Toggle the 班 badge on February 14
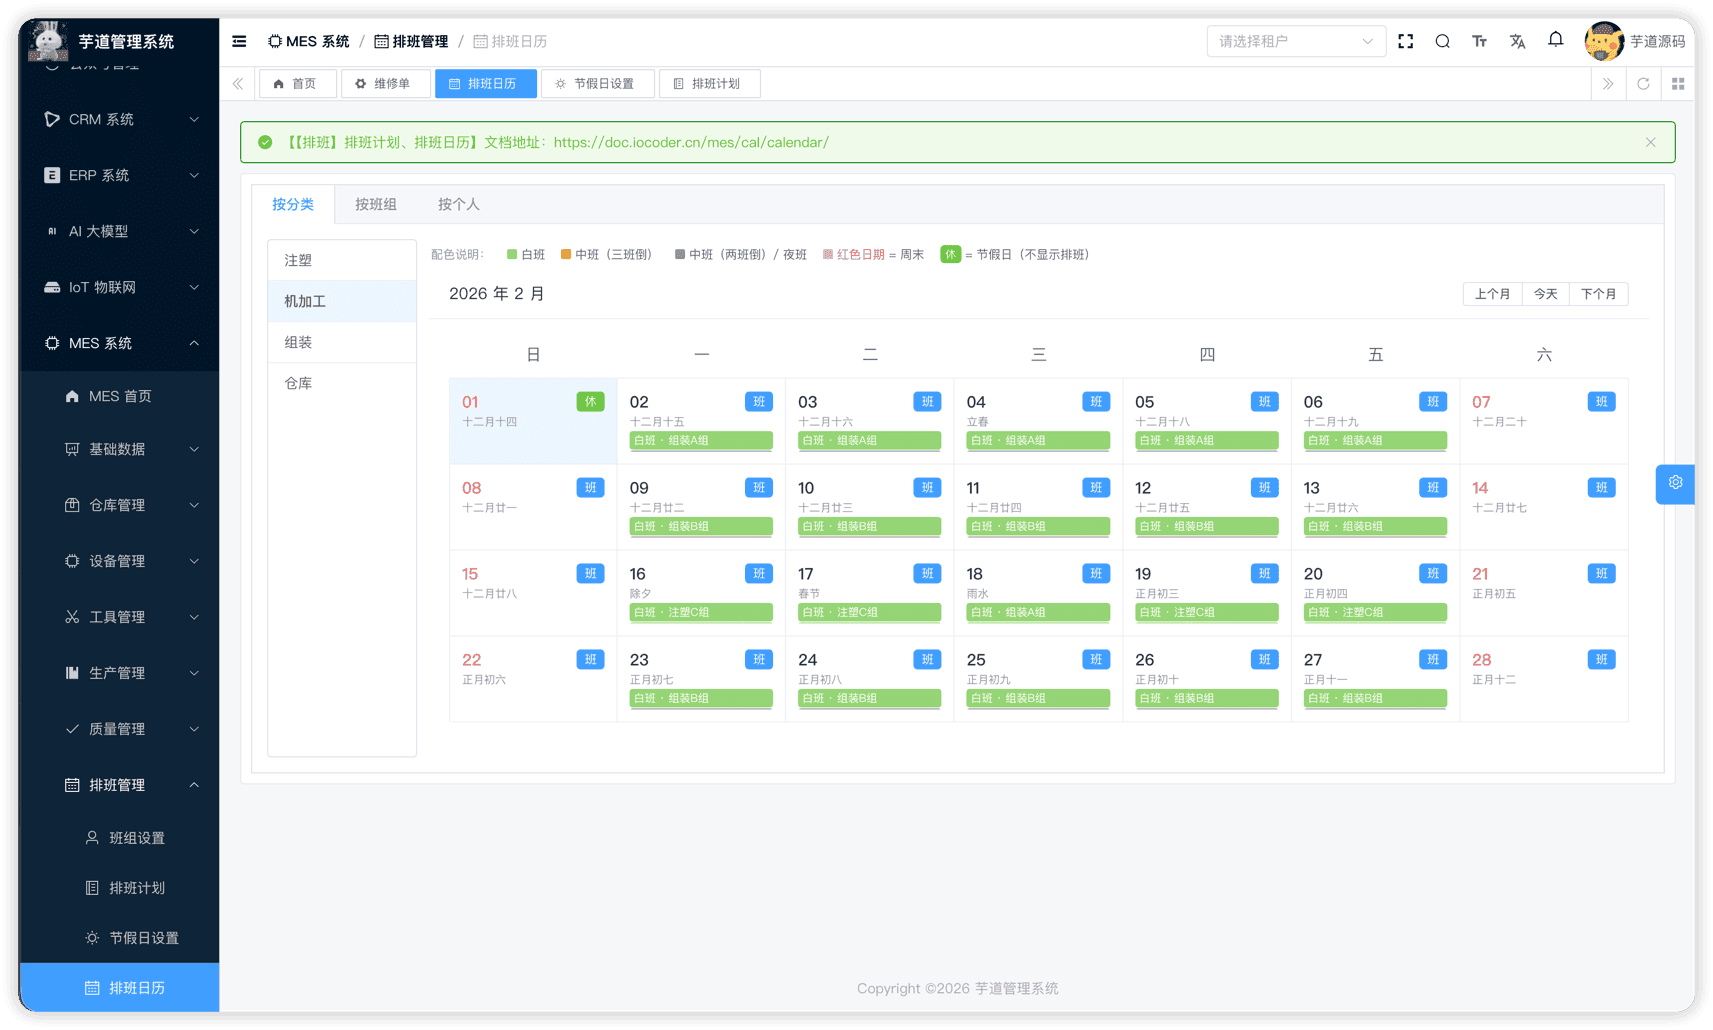1713x1030 pixels. (1601, 488)
